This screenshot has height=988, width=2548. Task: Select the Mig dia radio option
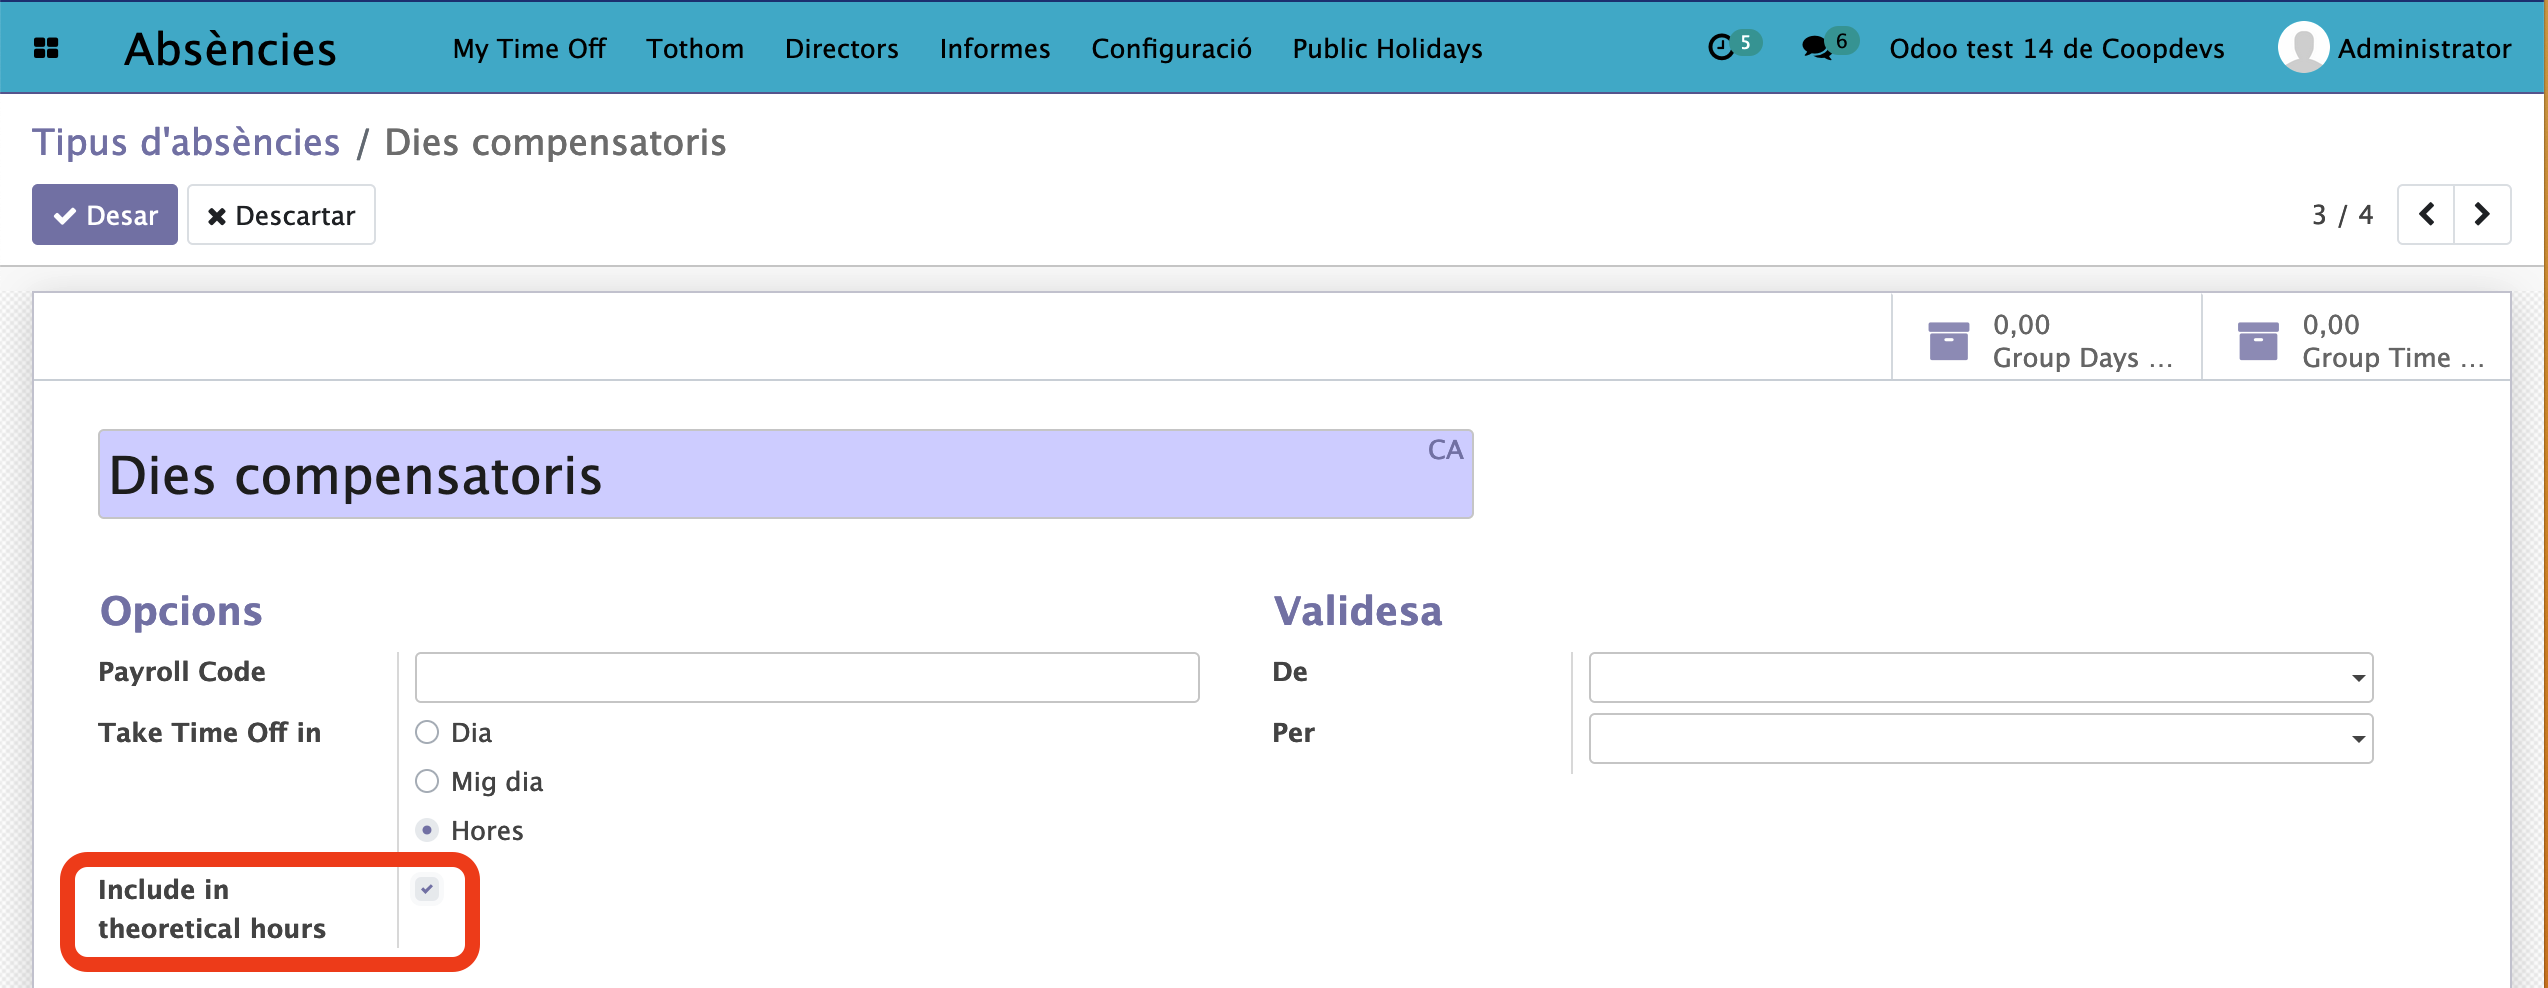click(x=427, y=781)
